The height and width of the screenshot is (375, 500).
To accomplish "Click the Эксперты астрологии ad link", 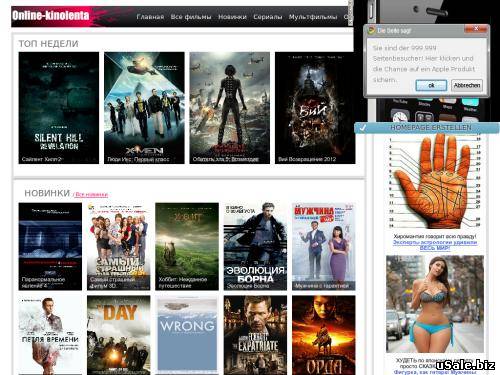I will click(435, 245).
